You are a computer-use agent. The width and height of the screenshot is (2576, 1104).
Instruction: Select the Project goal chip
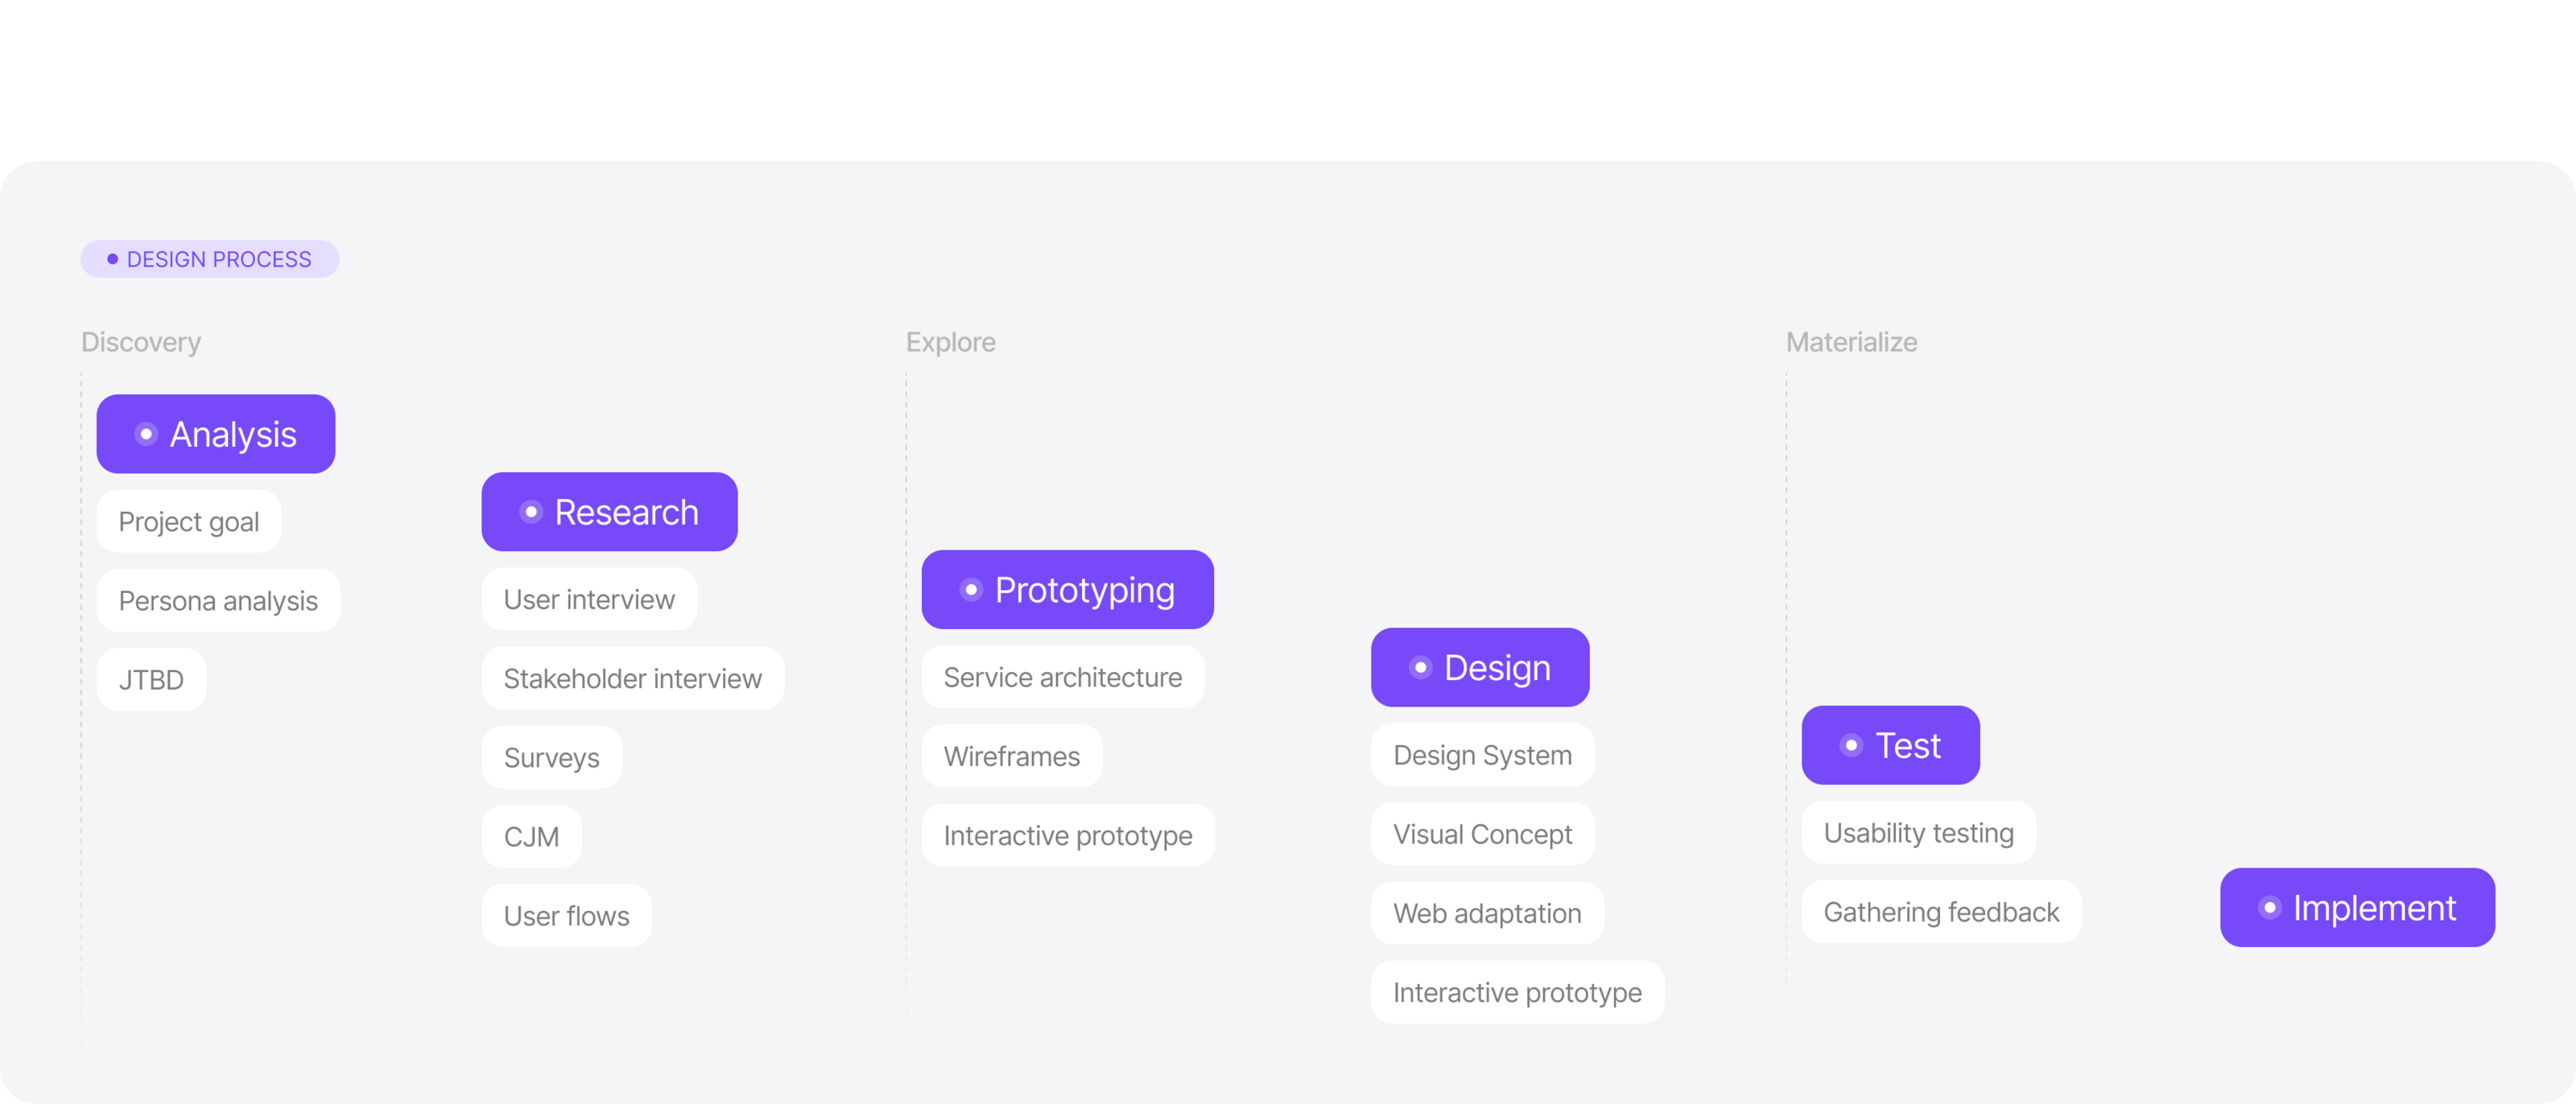pyautogui.click(x=188, y=522)
